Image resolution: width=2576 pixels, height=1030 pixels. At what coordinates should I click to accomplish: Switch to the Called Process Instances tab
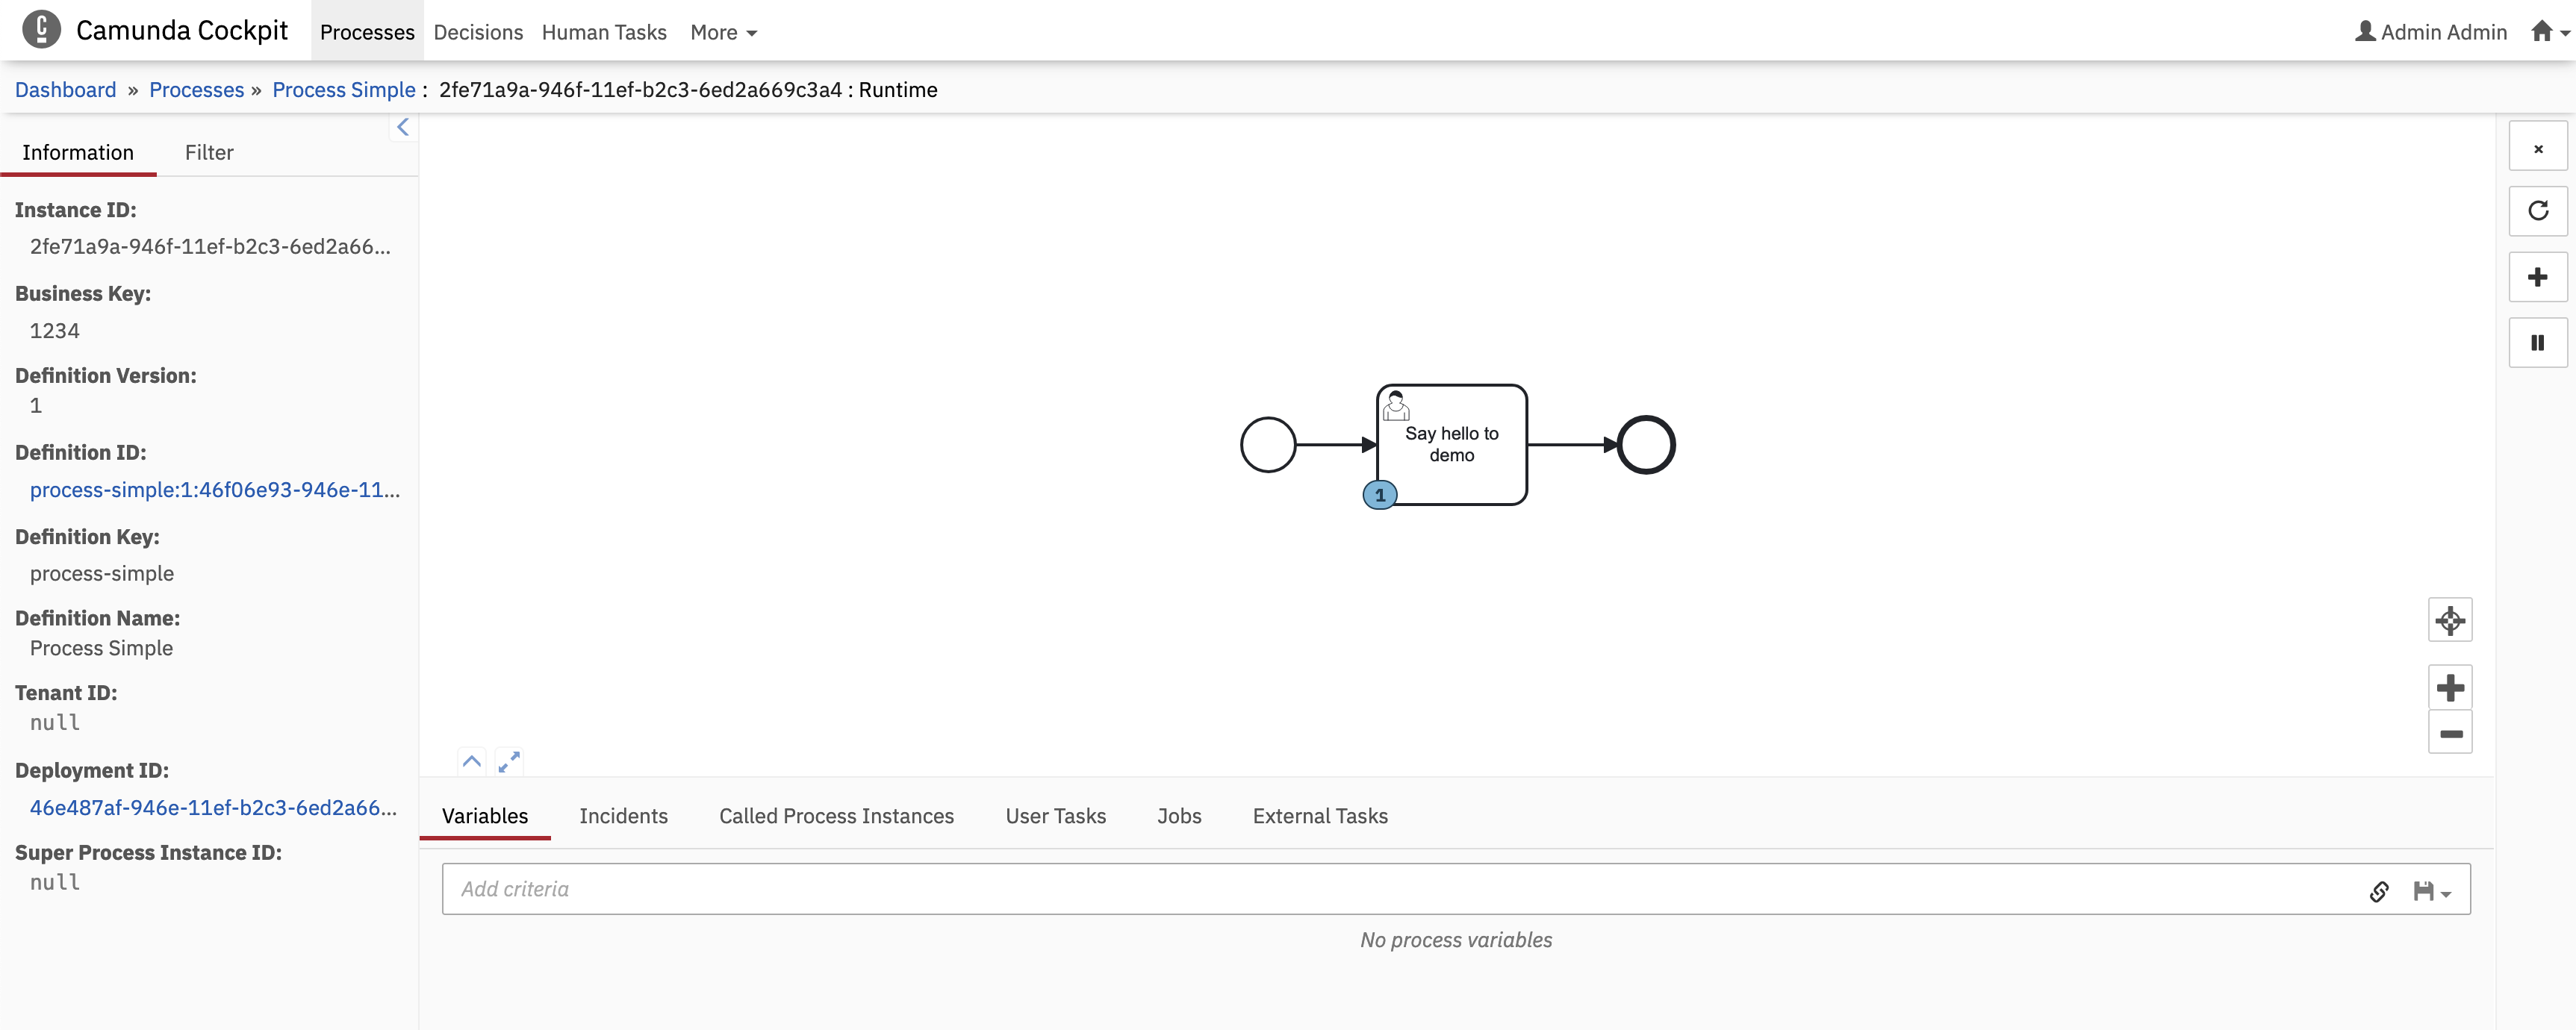point(836,816)
